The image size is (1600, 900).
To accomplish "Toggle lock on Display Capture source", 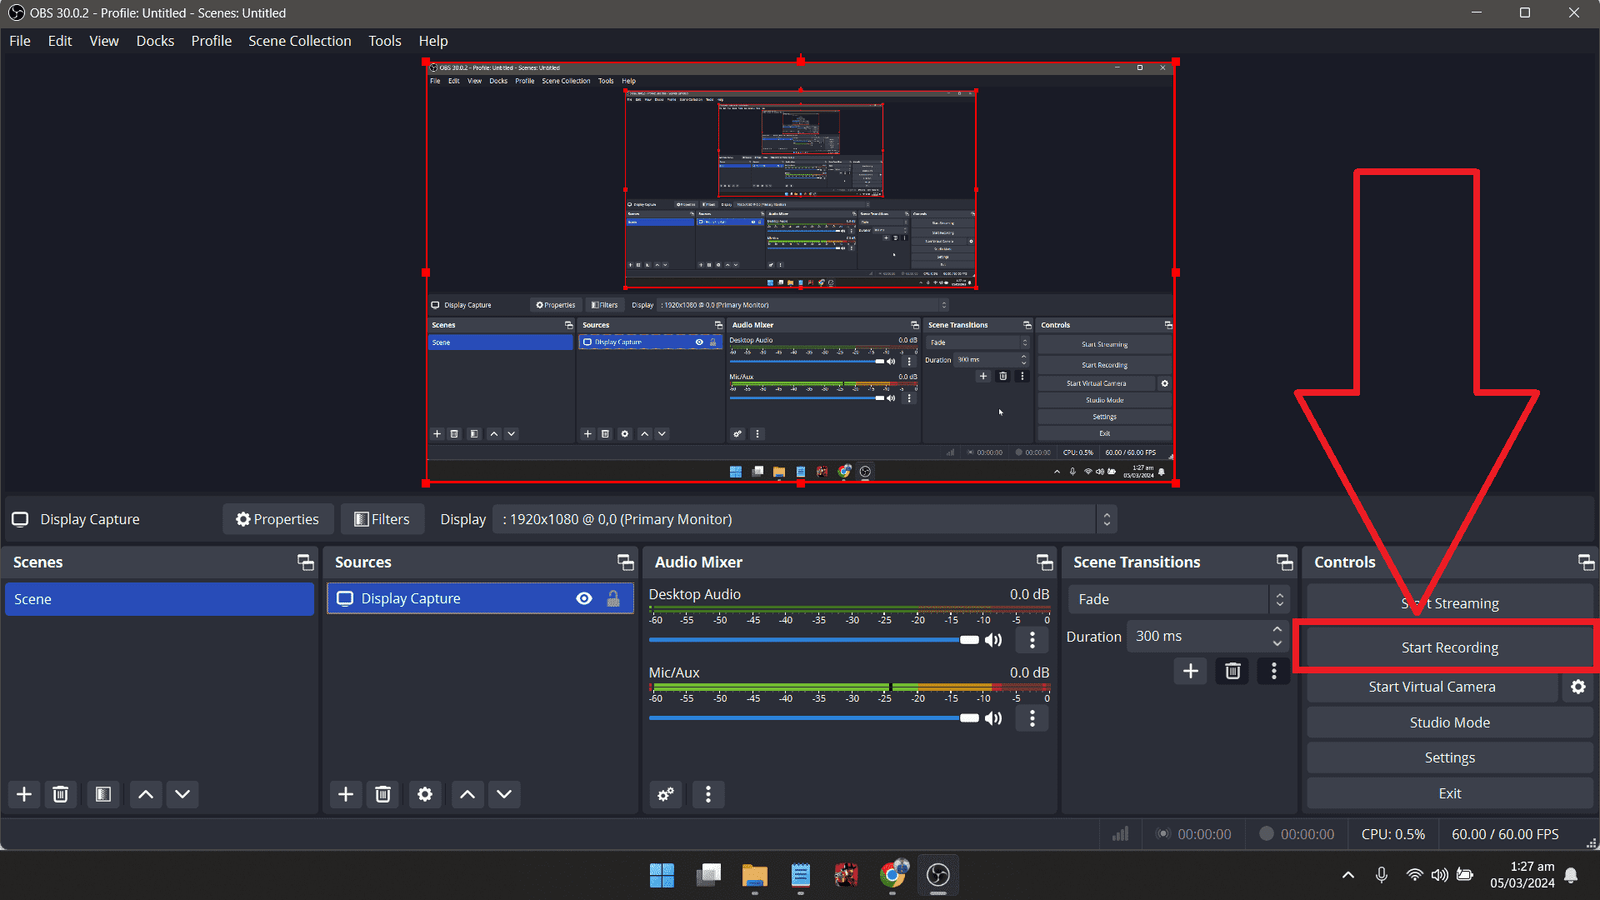I will pyautogui.click(x=613, y=599).
